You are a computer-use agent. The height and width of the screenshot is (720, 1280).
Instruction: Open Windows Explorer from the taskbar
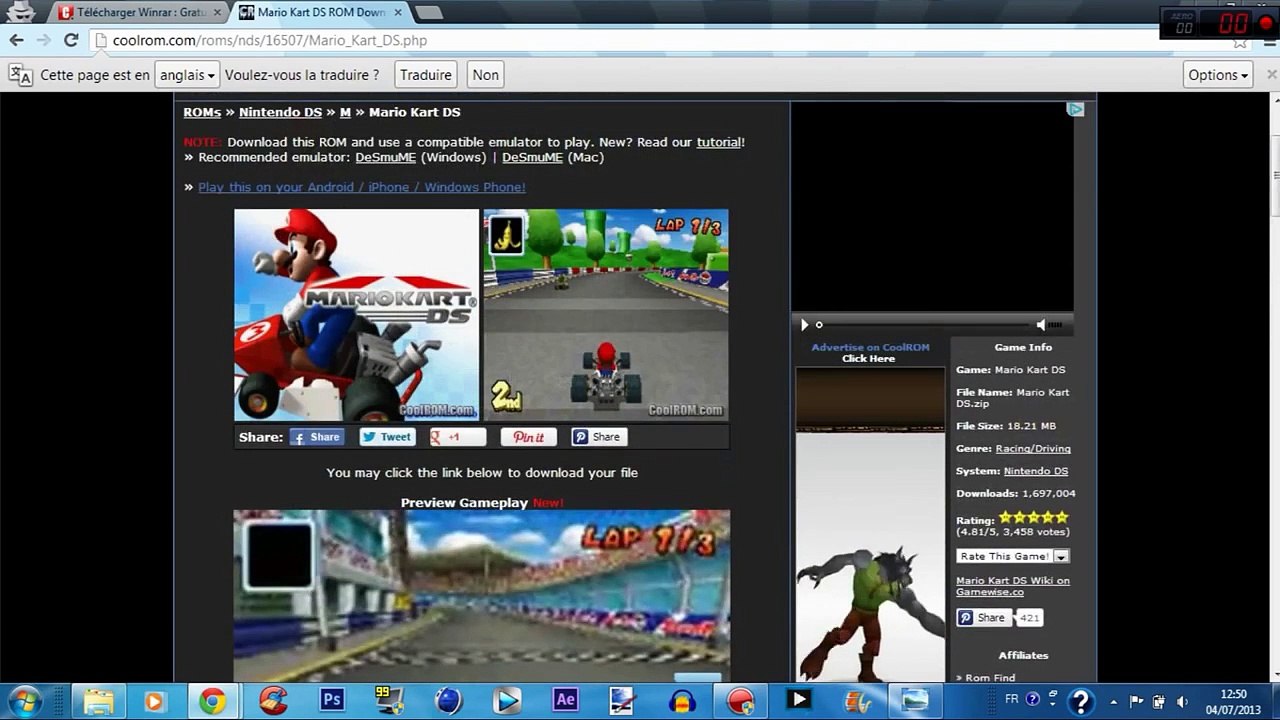[98, 701]
